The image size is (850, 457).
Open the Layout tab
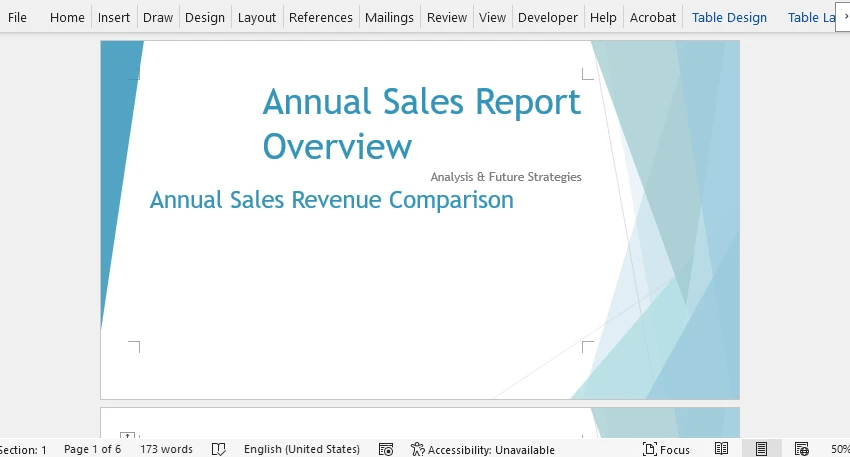coord(257,17)
